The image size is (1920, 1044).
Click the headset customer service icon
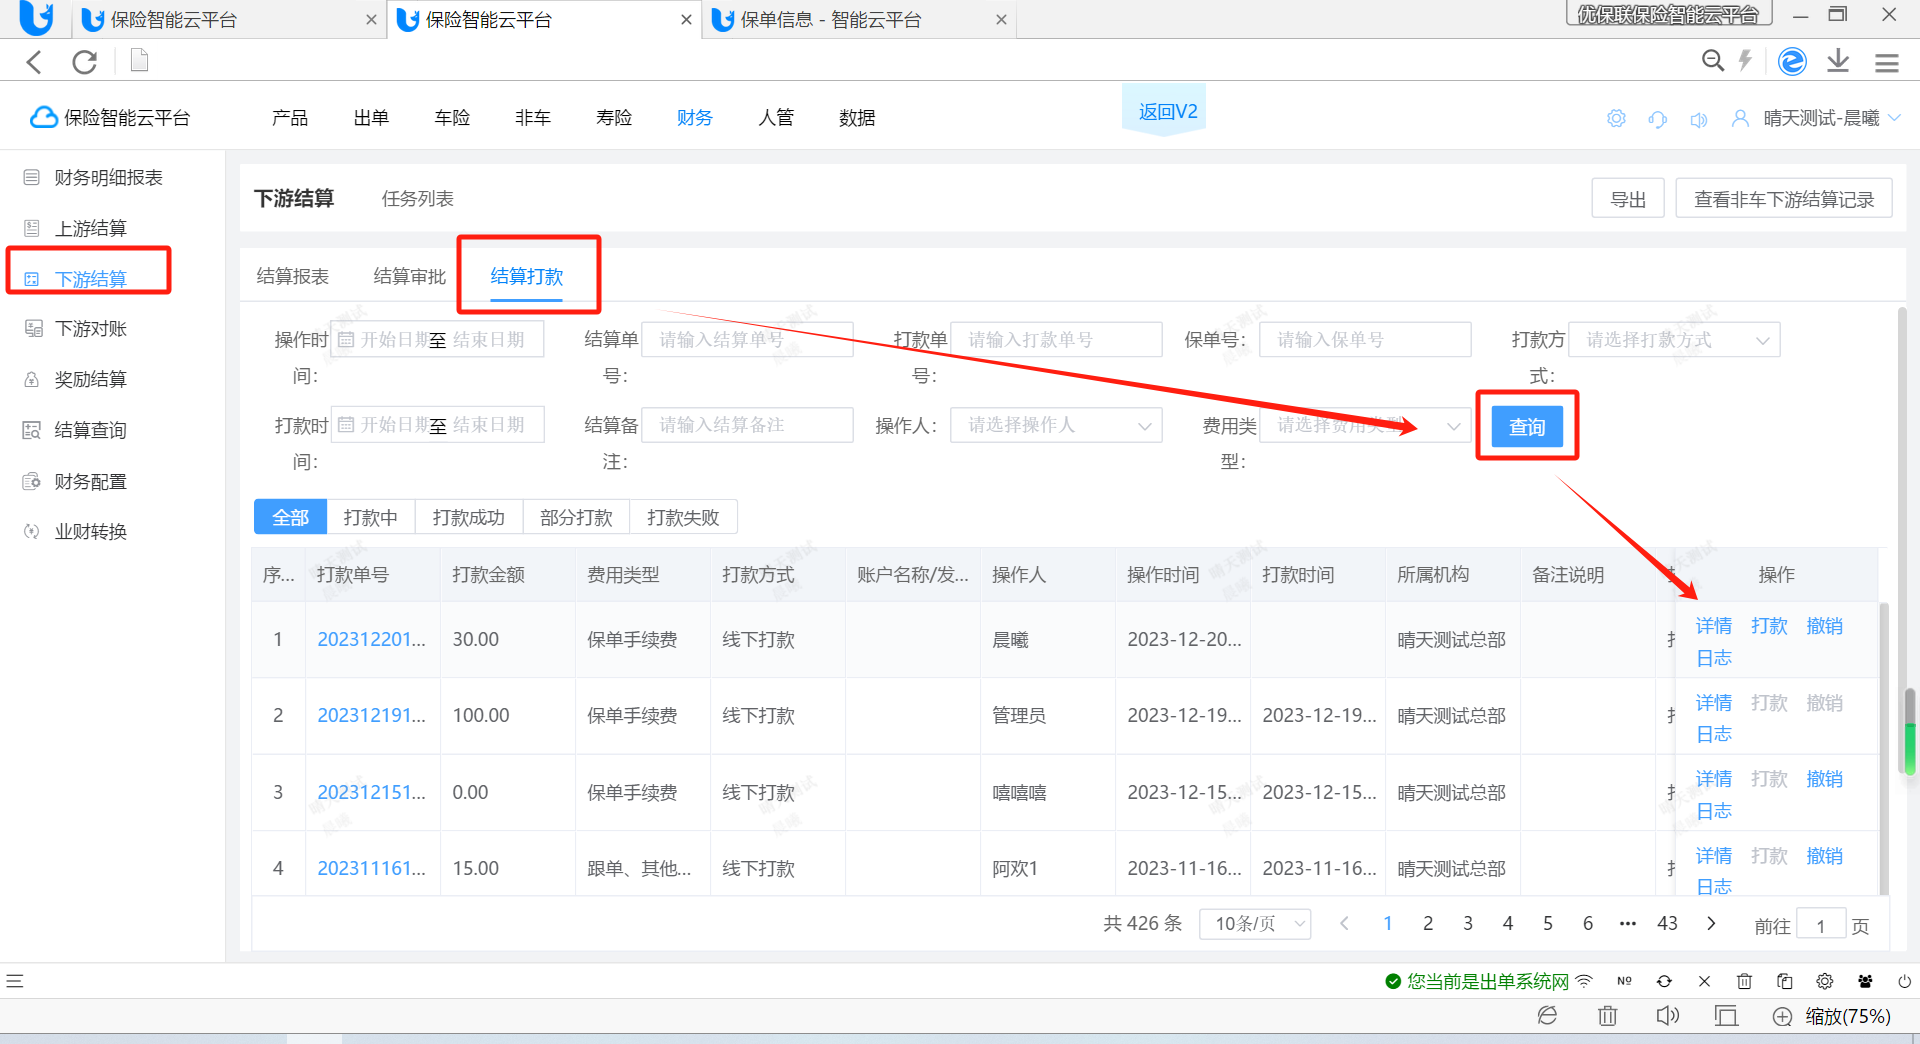point(1657,119)
